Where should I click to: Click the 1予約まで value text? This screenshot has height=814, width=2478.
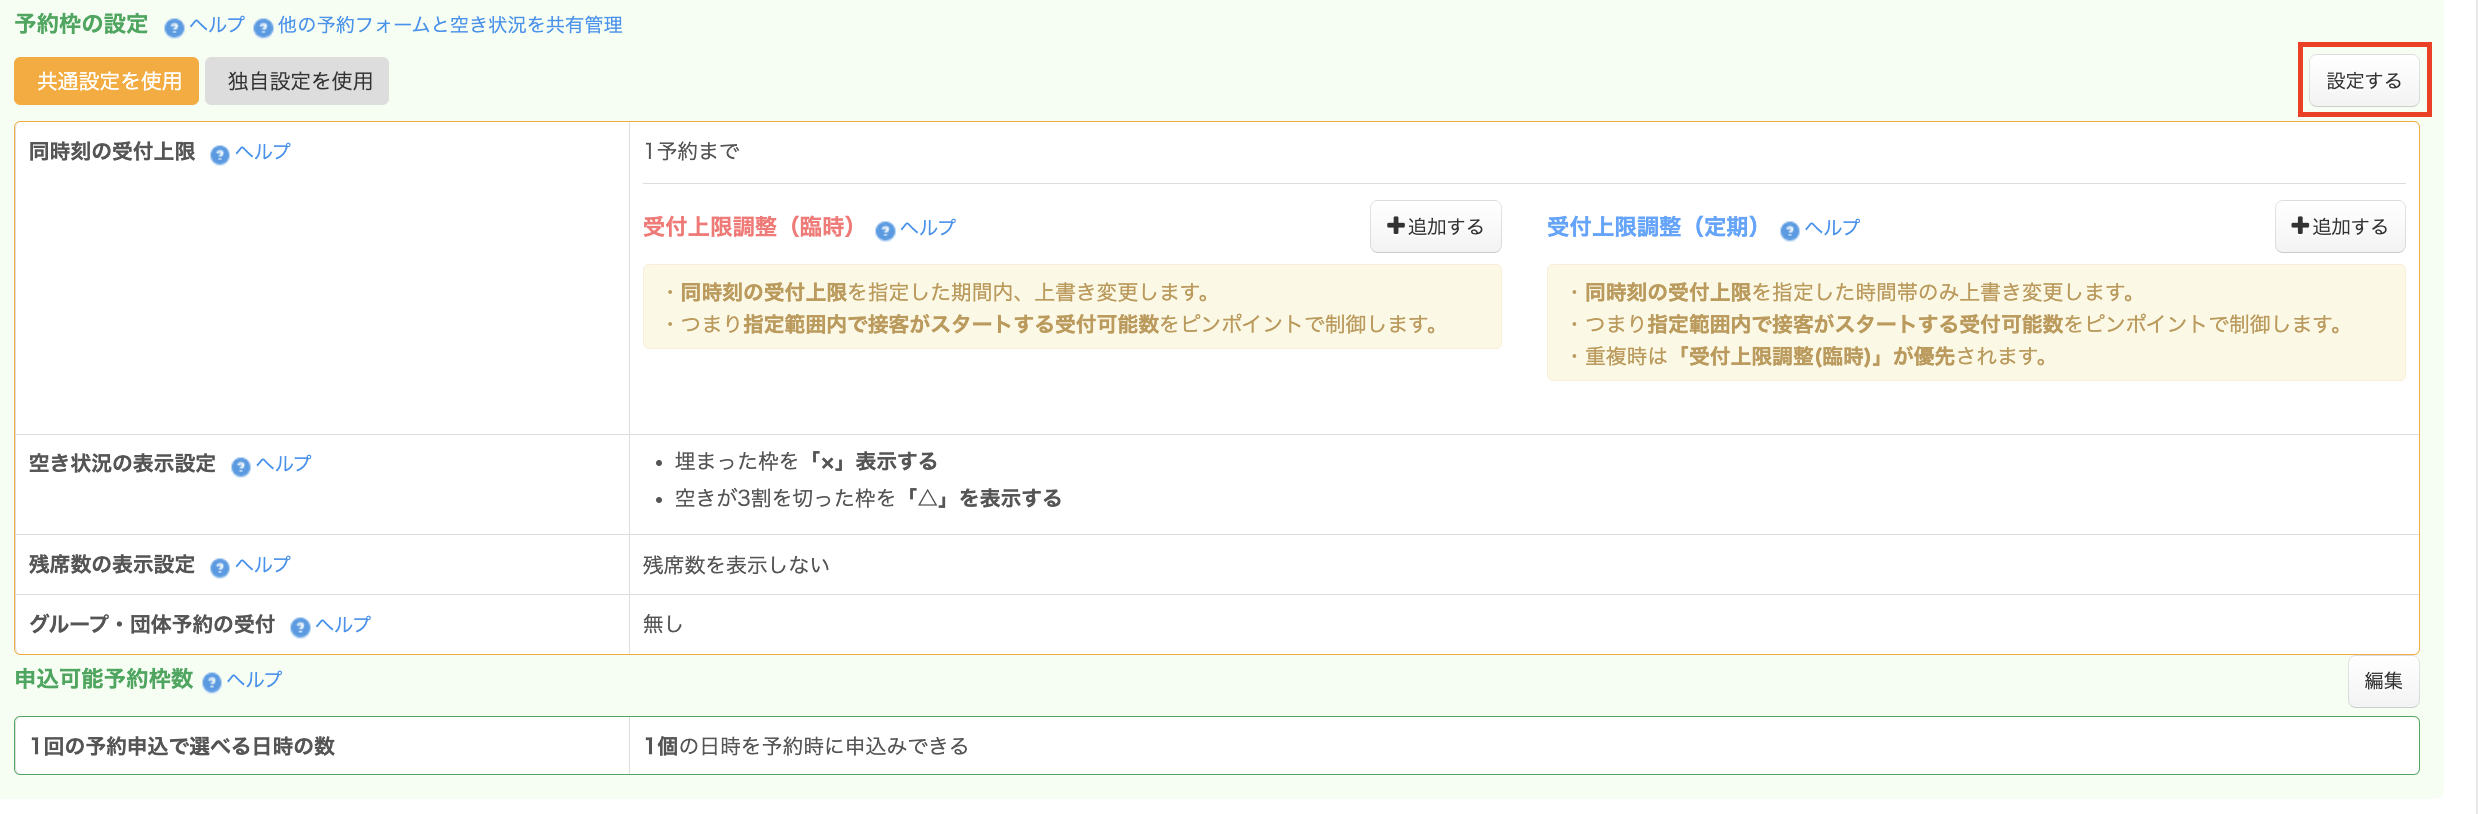click(x=691, y=151)
